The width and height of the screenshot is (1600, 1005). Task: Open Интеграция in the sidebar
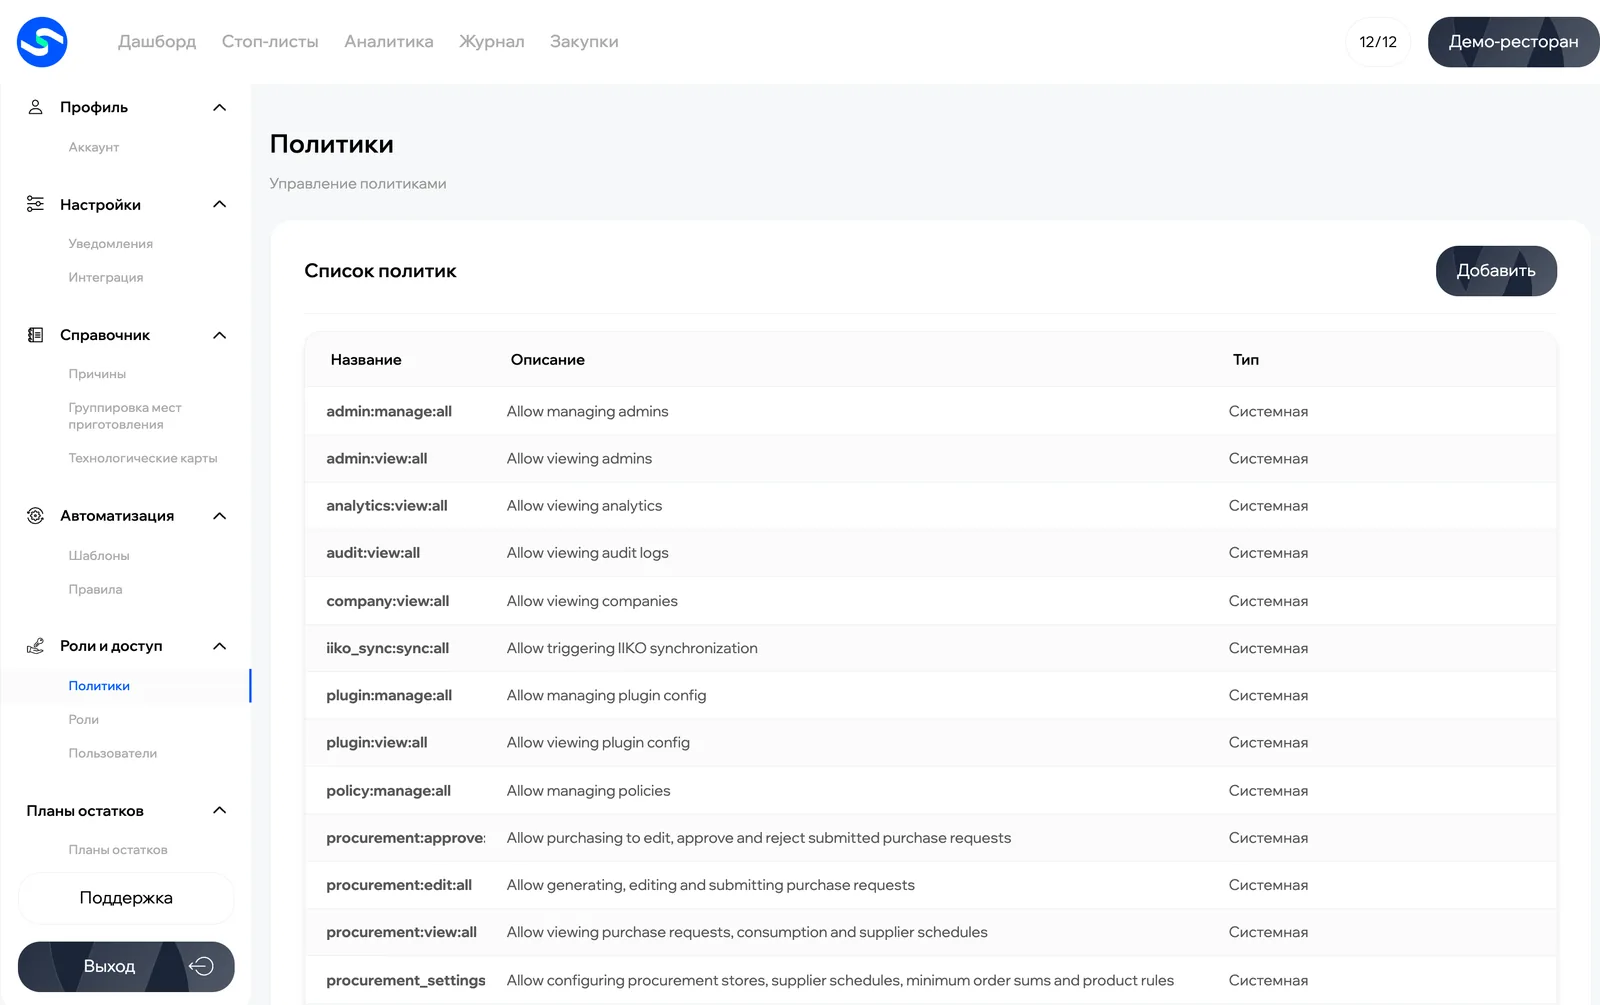[106, 278]
